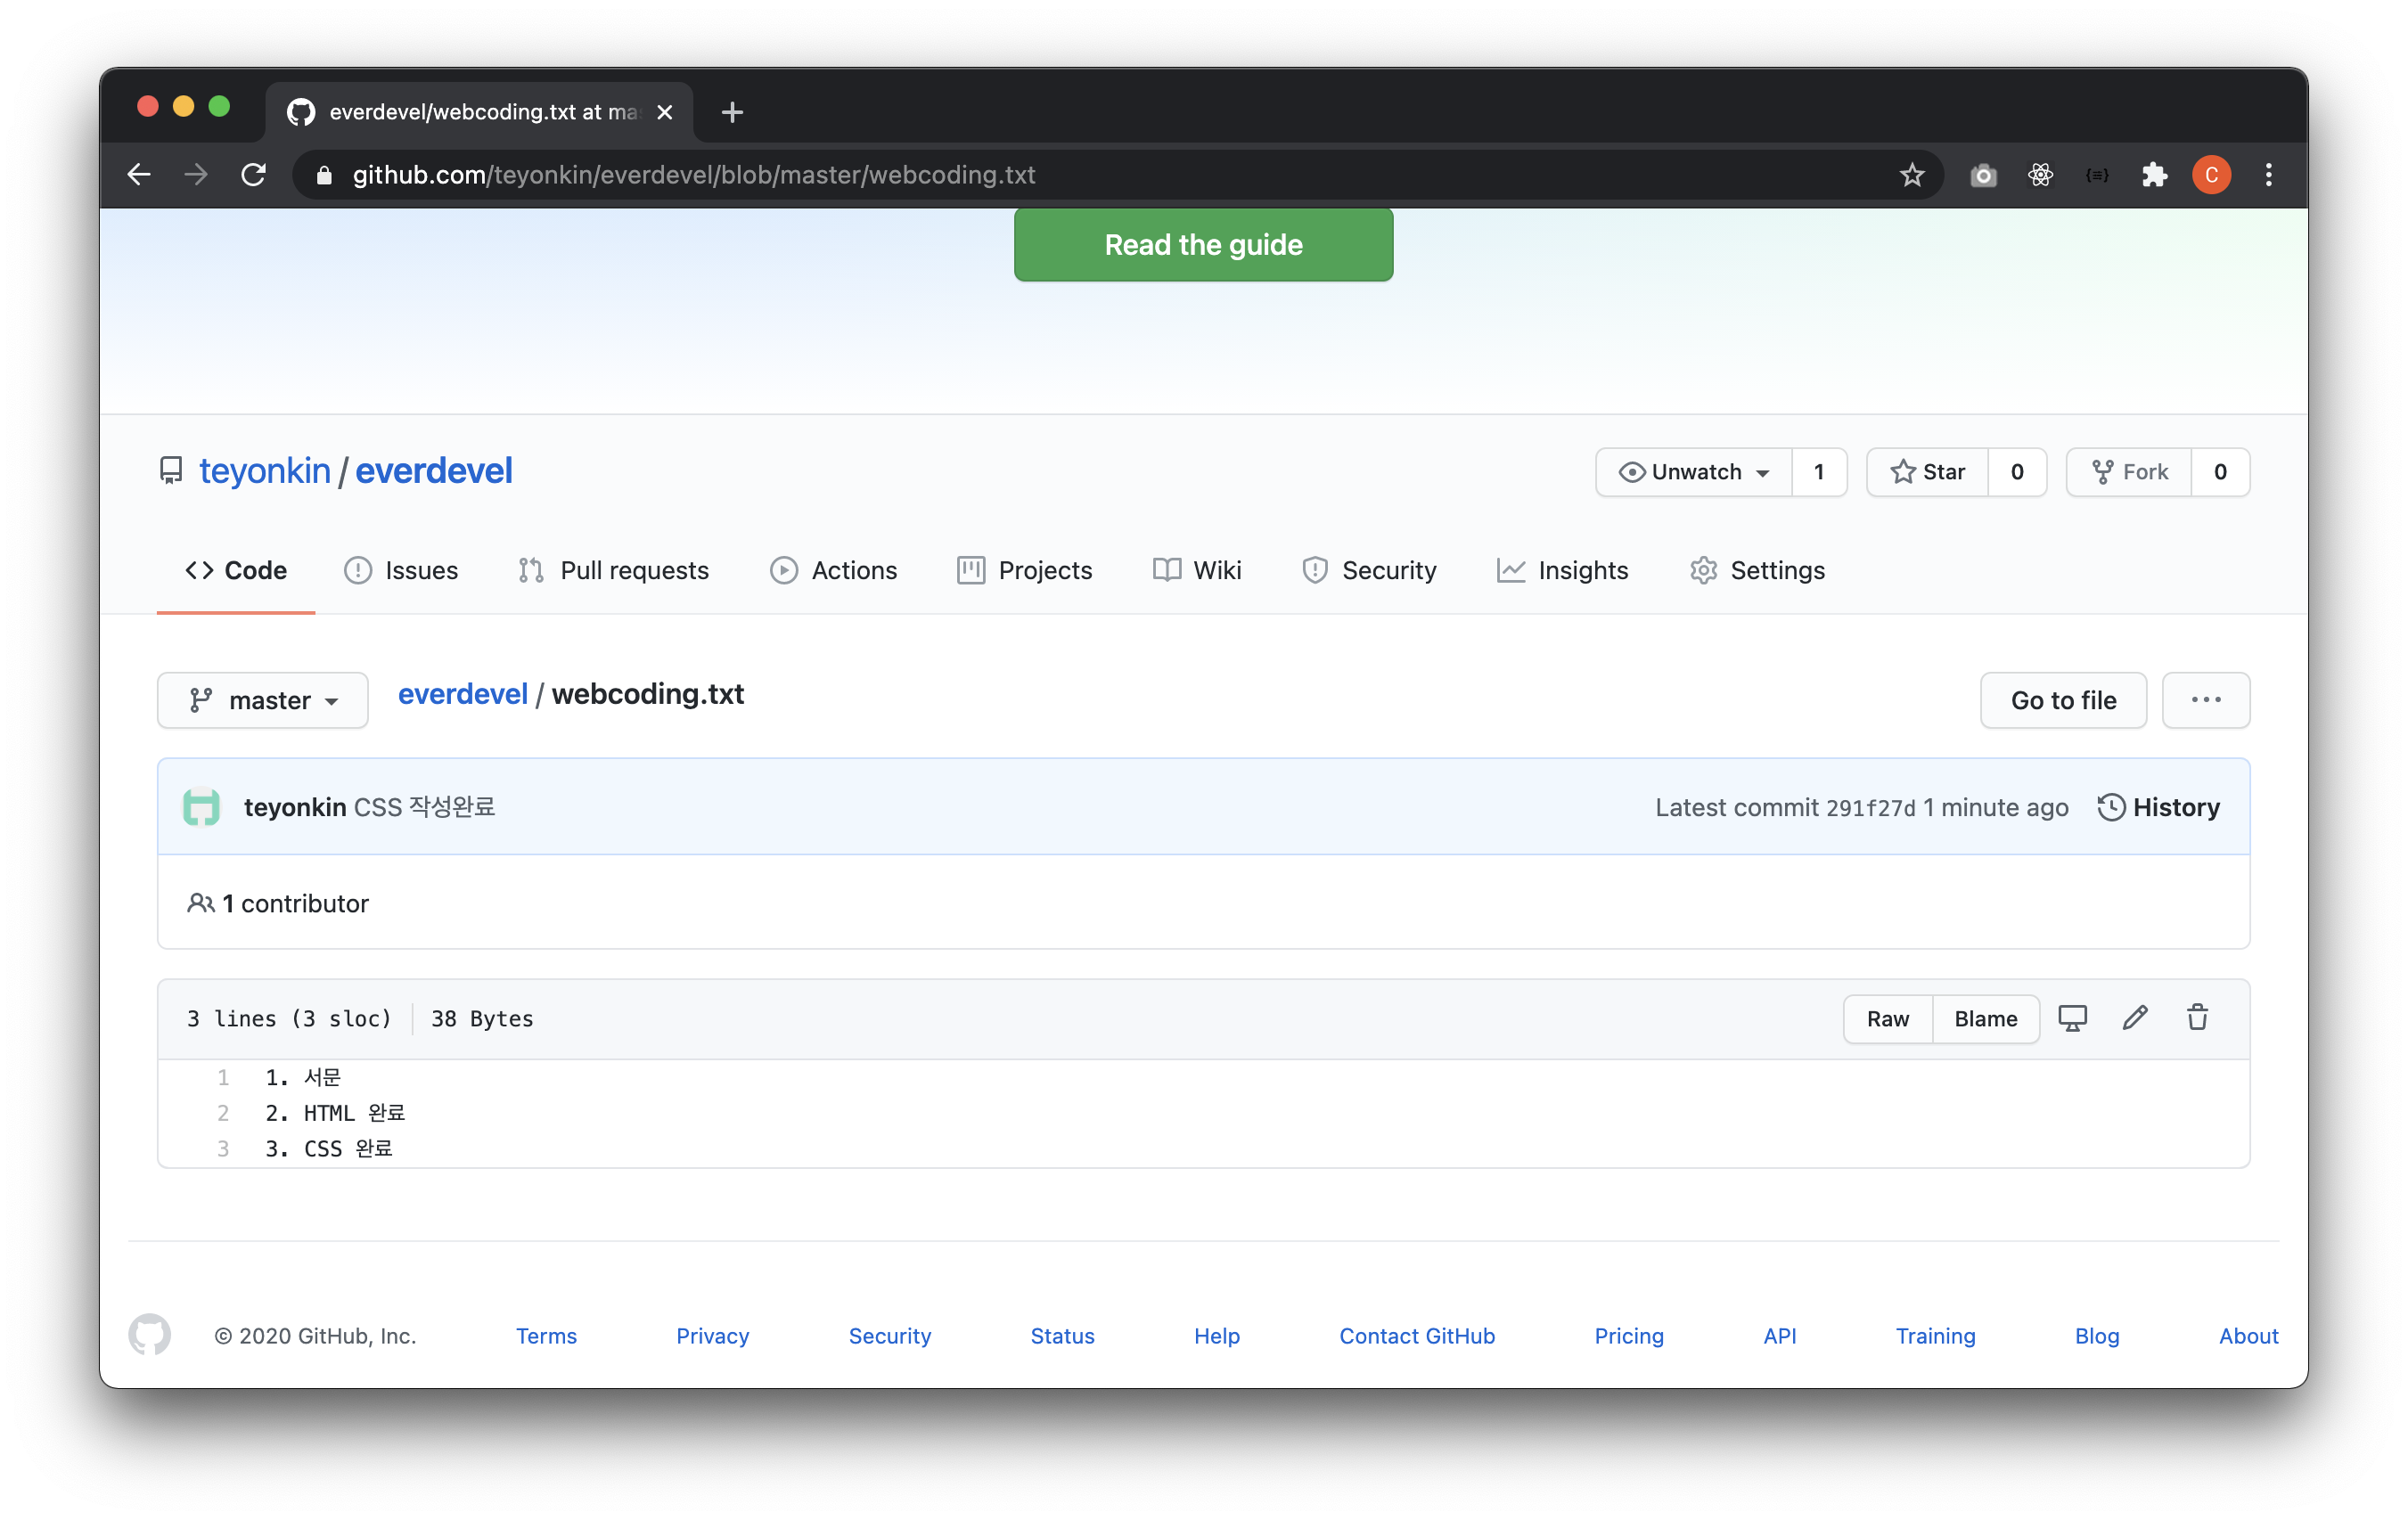
Task: Open the teyonkin owner link
Action: (x=264, y=471)
